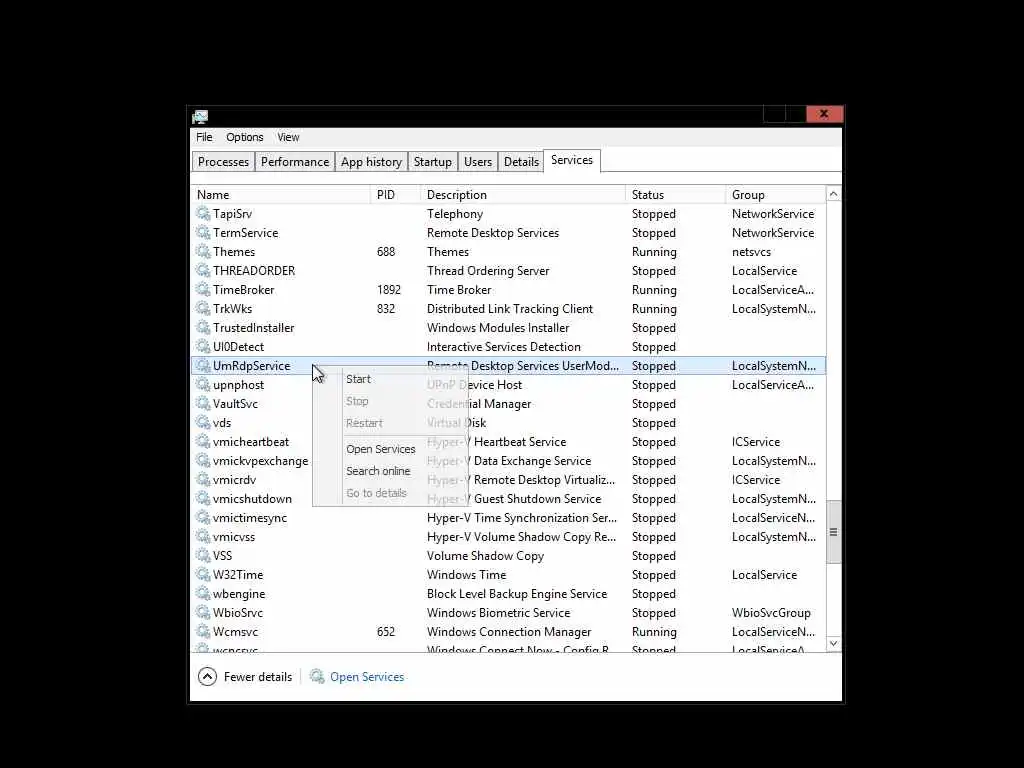Viewport: 1024px width, 768px height.
Task: Click the vmicvss service gear icon
Action: [x=203, y=536]
